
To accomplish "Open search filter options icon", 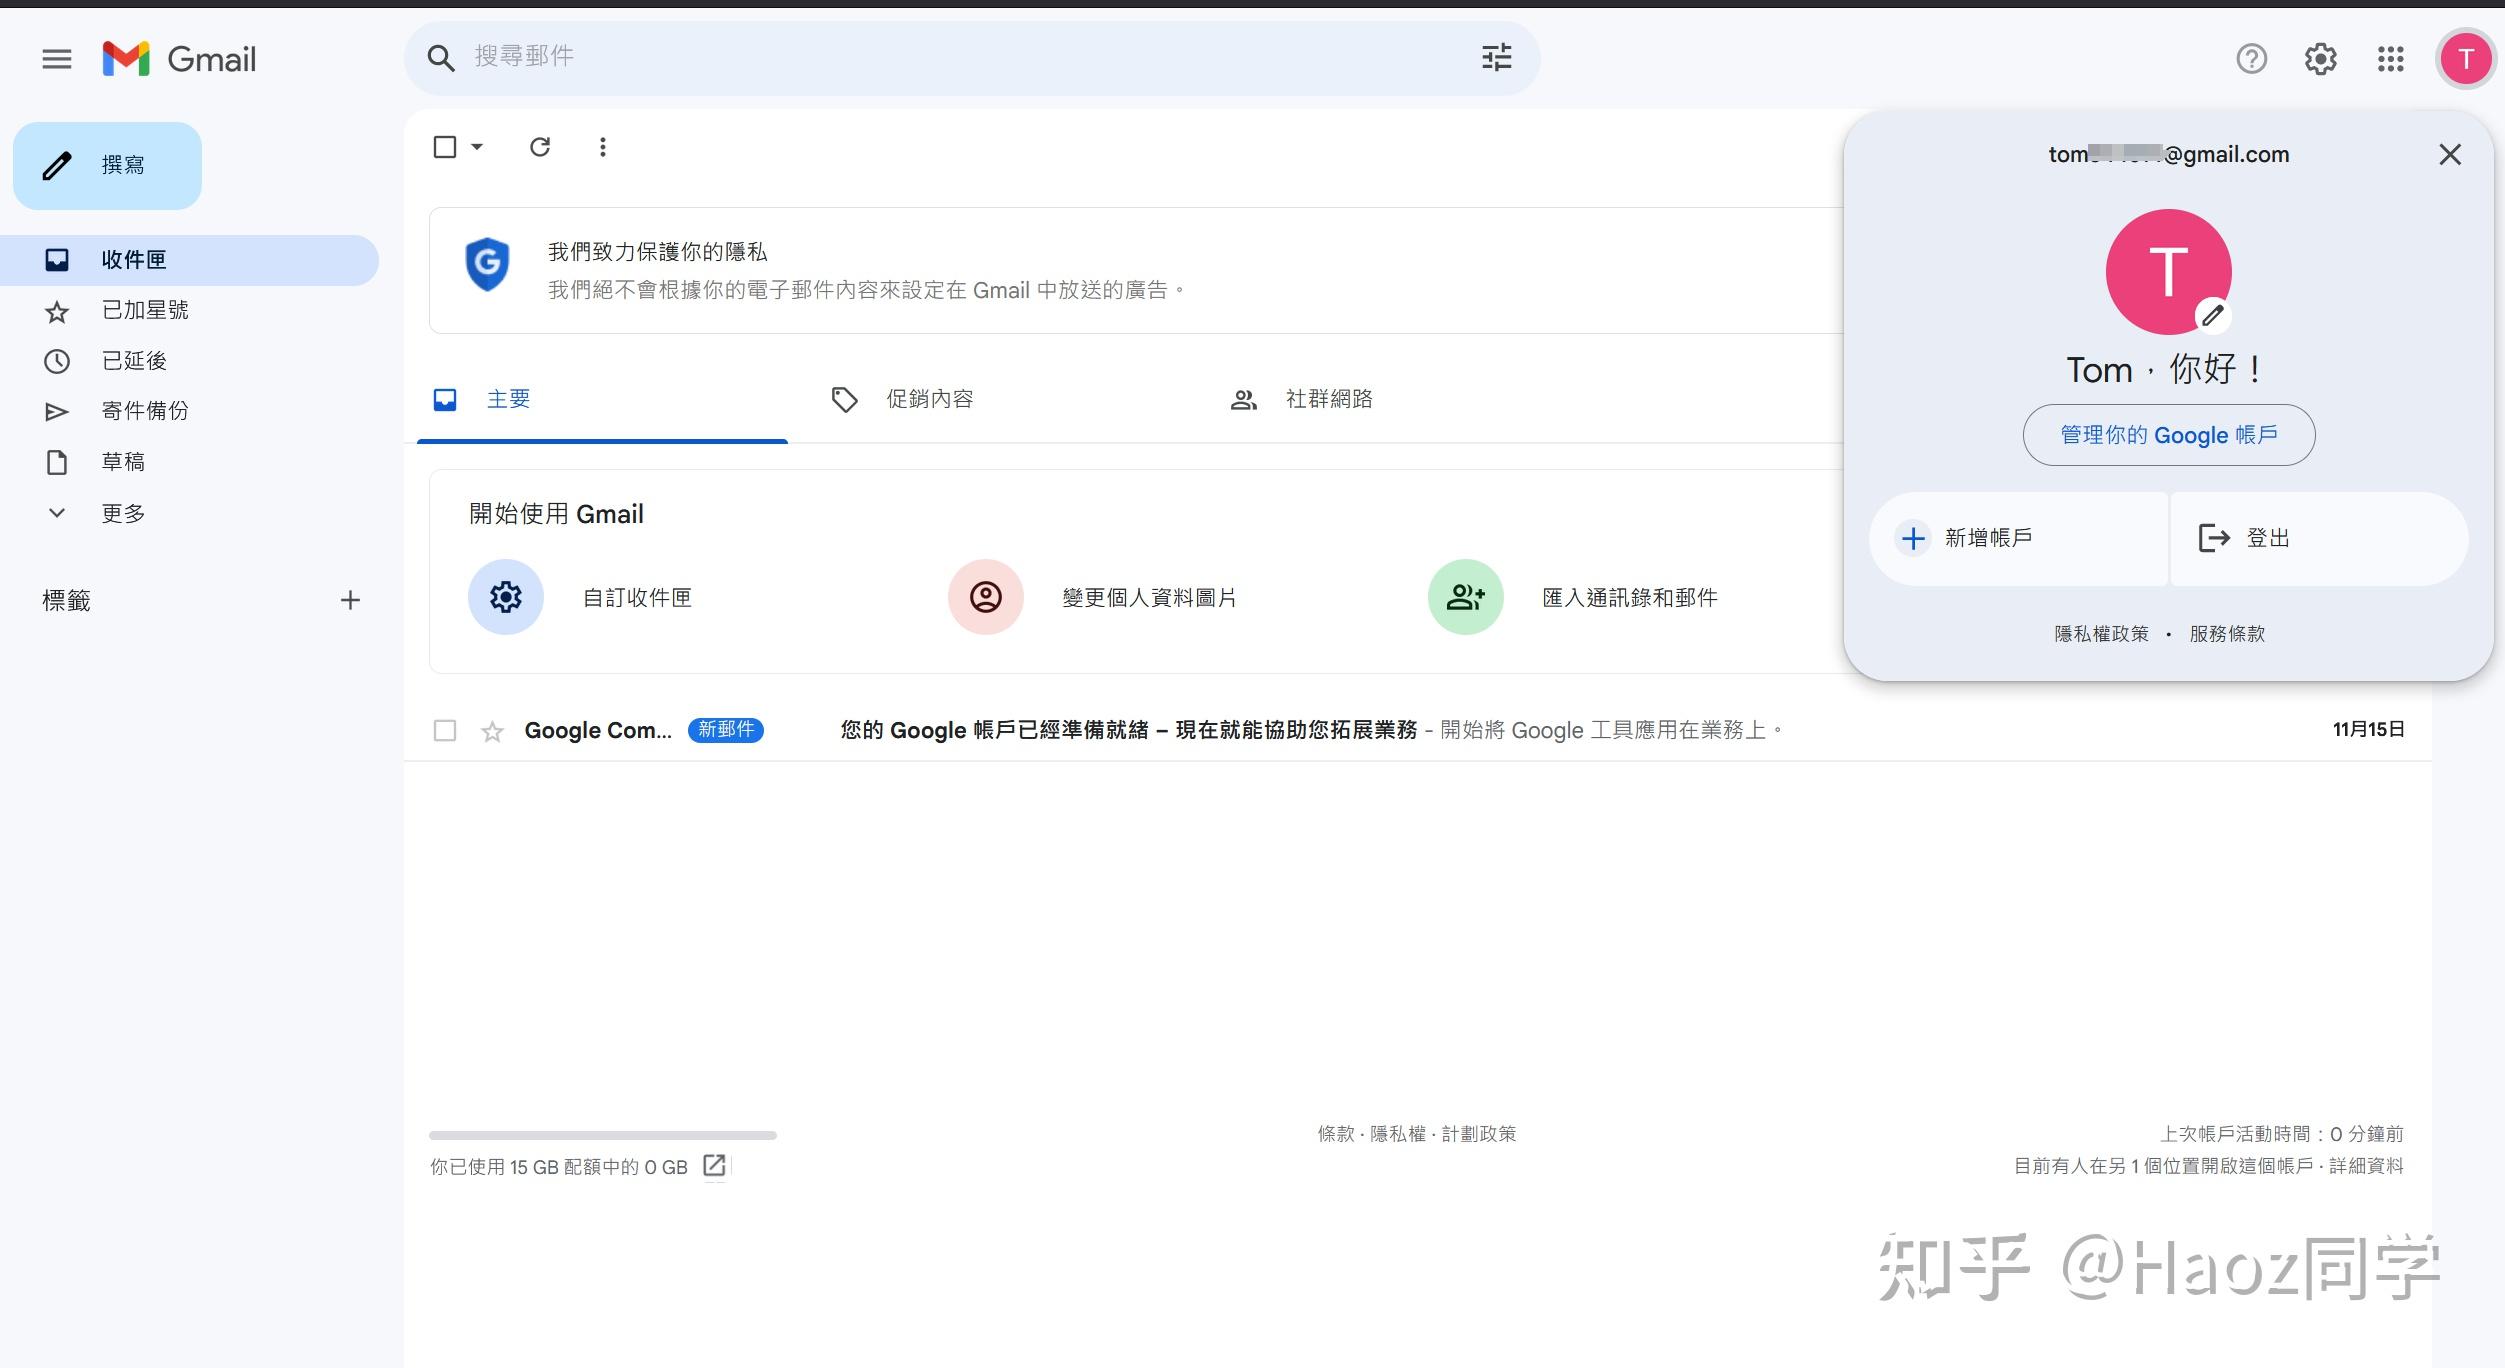I will [1496, 58].
